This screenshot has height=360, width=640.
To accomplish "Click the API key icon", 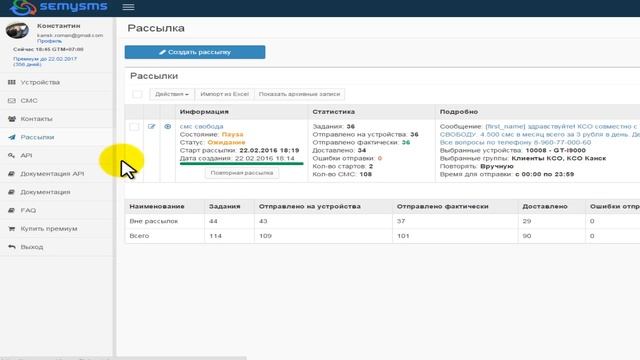I will (x=12, y=156).
